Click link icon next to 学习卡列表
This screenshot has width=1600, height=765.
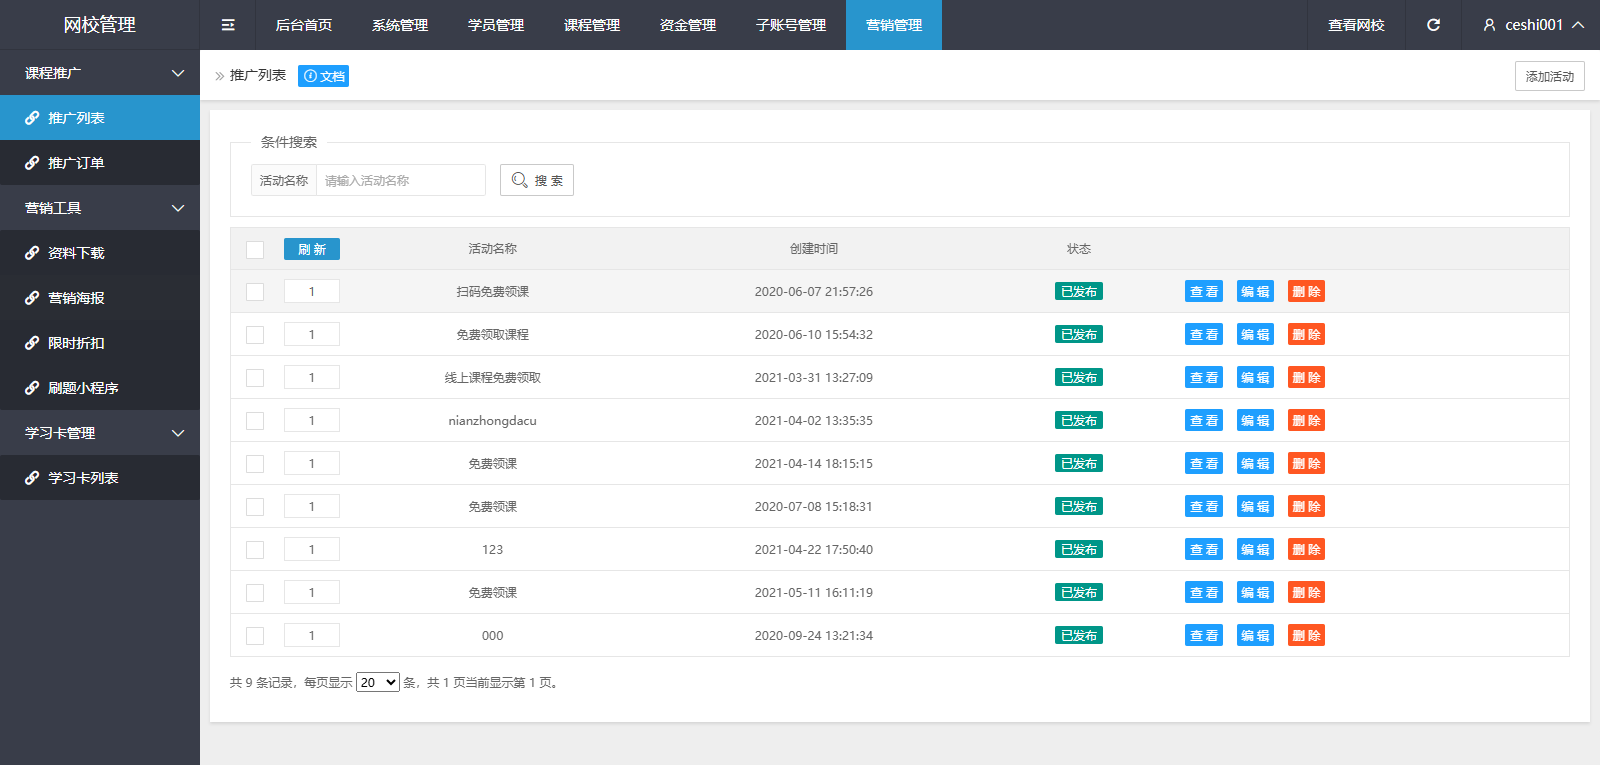pyautogui.click(x=32, y=478)
